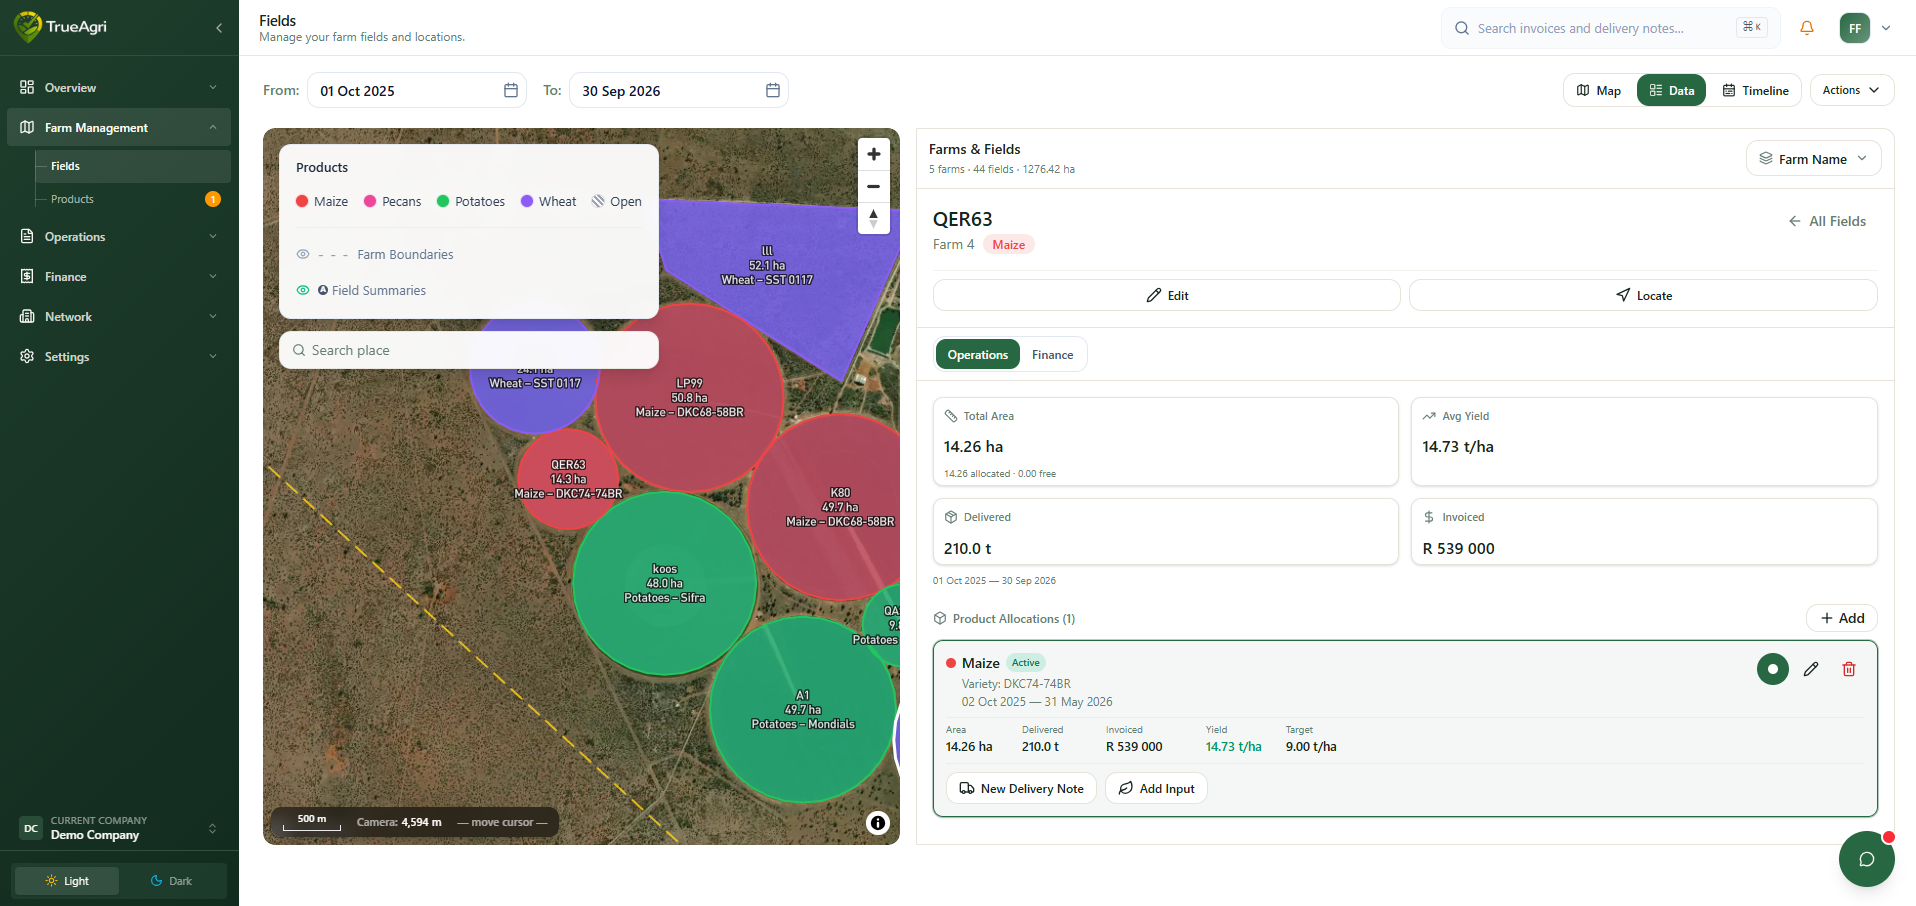
Task: Open the Current Company switcher
Action: [119, 828]
